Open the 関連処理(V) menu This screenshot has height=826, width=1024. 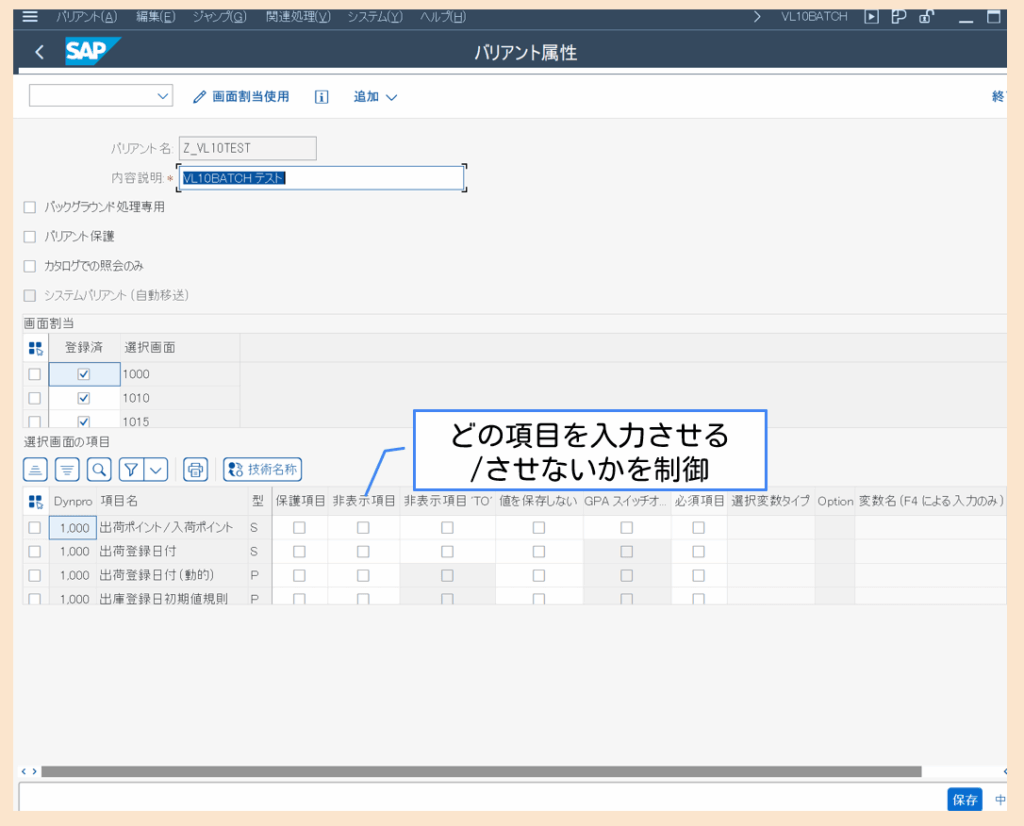point(298,17)
